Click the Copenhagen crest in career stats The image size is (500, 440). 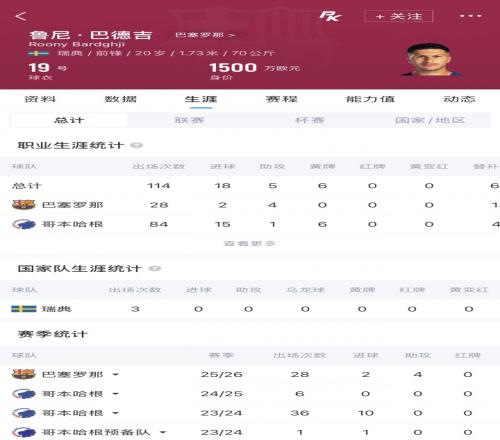click(x=23, y=224)
